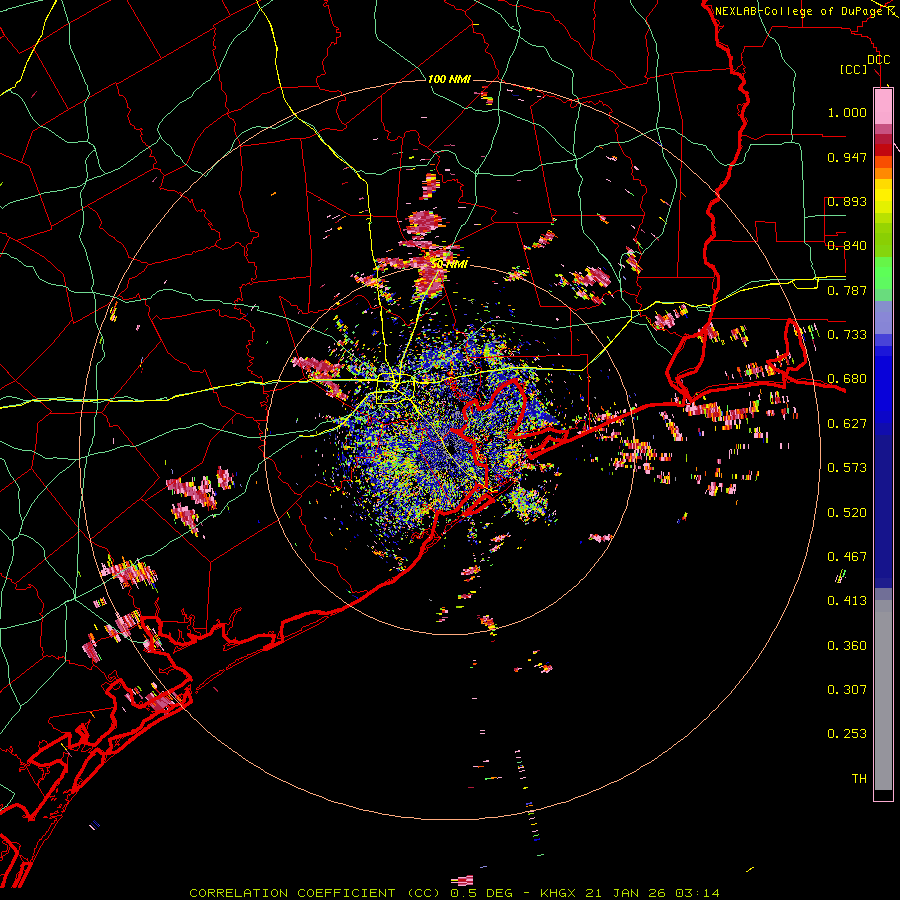
Task: Select the 0.467 legend value
Action: point(847,557)
